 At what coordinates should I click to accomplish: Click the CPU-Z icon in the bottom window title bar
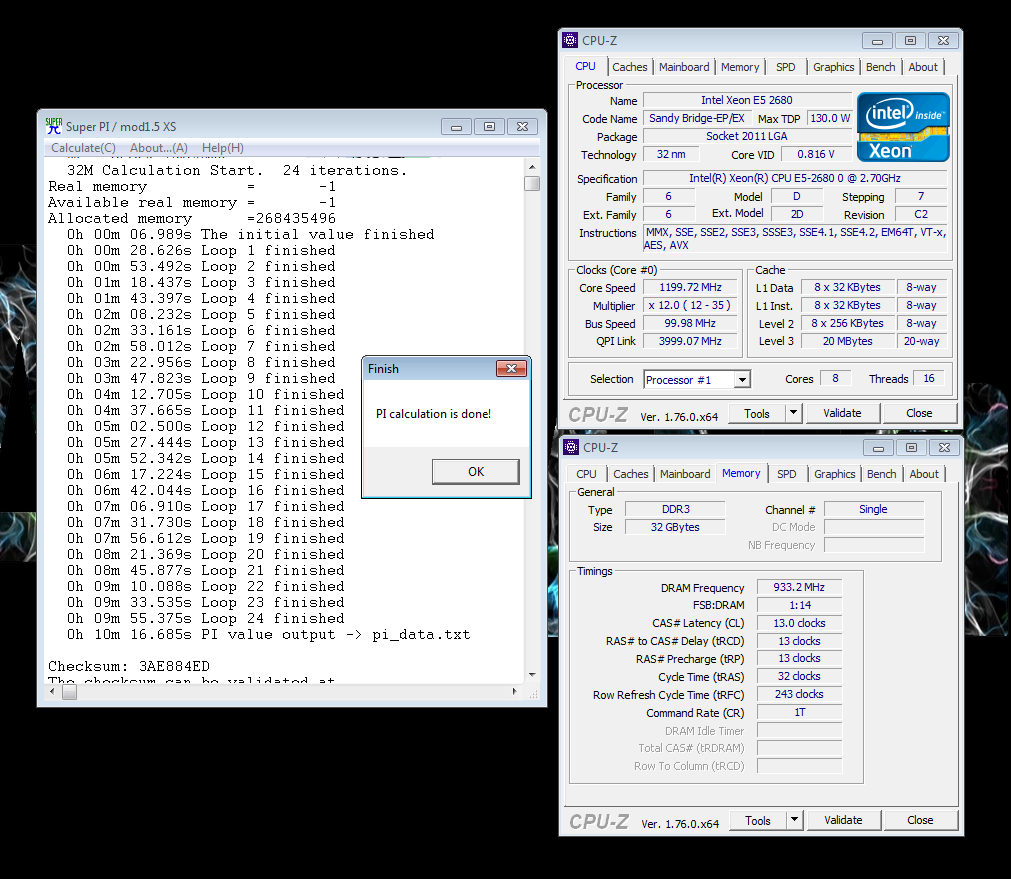[x=571, y=447]
